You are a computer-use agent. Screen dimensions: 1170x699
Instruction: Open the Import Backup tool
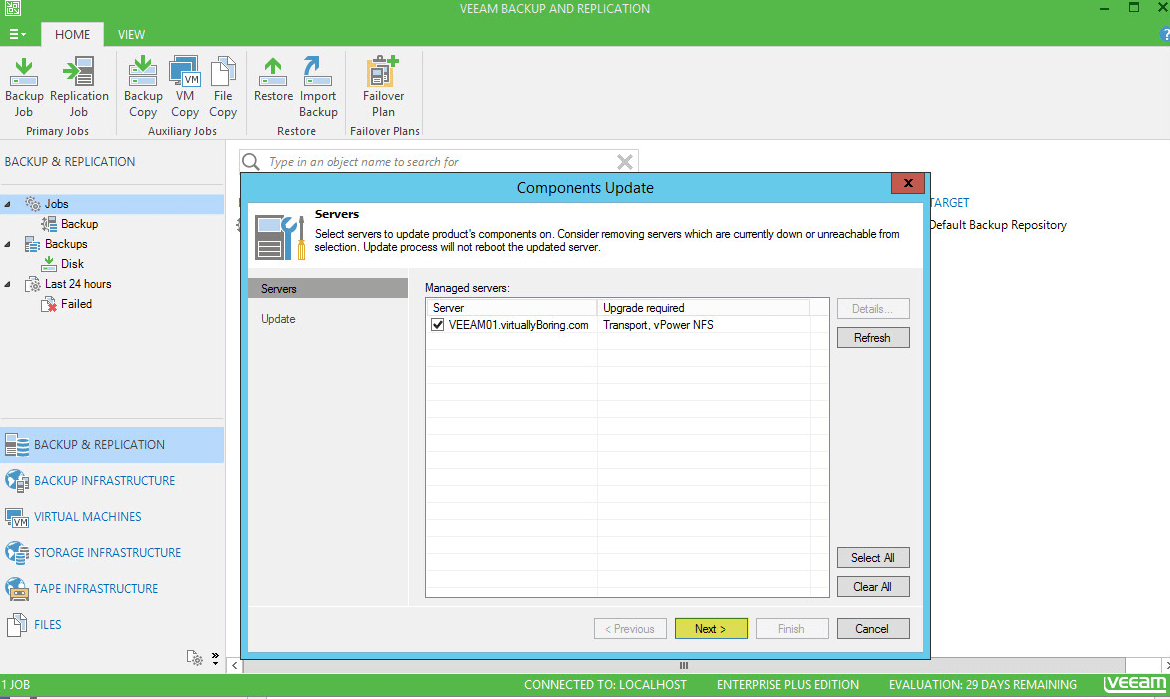pyautogui.click(x=318, y=87)
